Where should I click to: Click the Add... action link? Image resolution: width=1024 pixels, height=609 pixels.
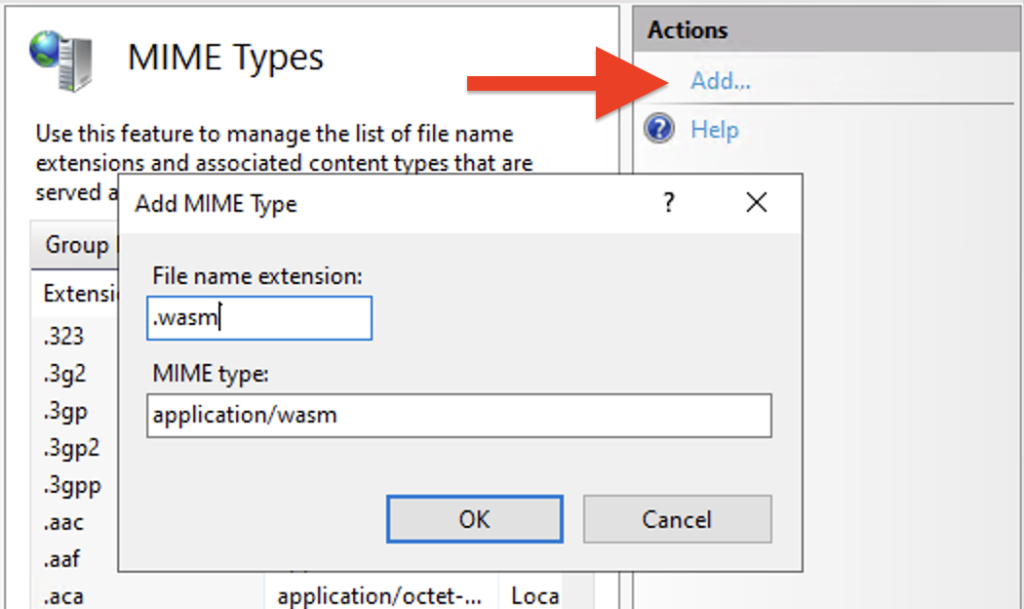[720, 81]
